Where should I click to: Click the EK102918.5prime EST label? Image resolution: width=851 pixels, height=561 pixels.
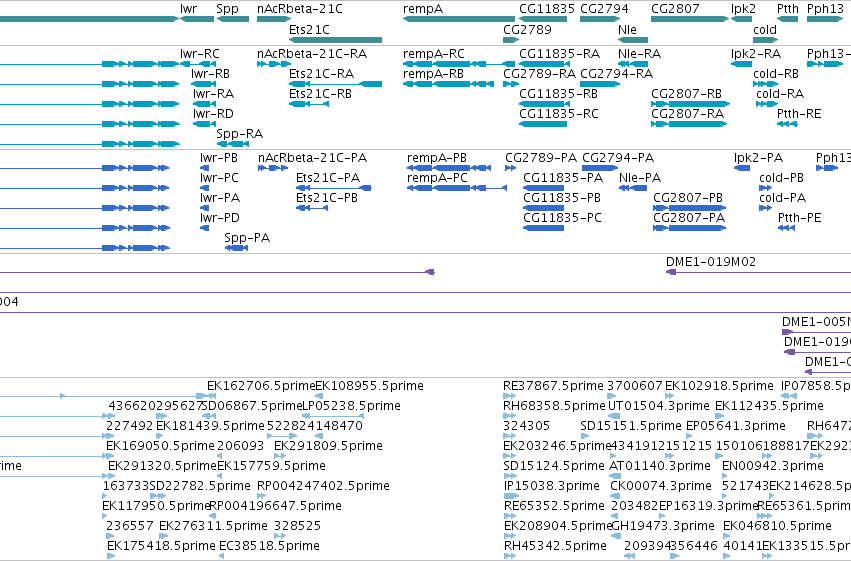click(x=719, y=385)
